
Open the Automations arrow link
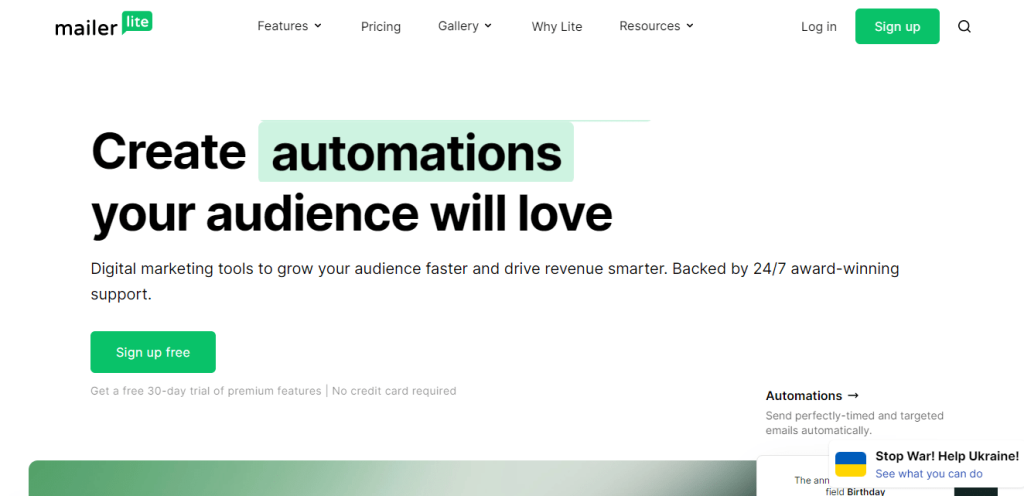point(812,395)
